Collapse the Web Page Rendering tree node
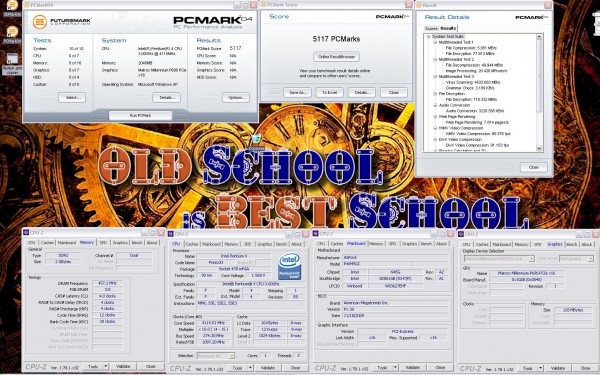 coord(435,117)
